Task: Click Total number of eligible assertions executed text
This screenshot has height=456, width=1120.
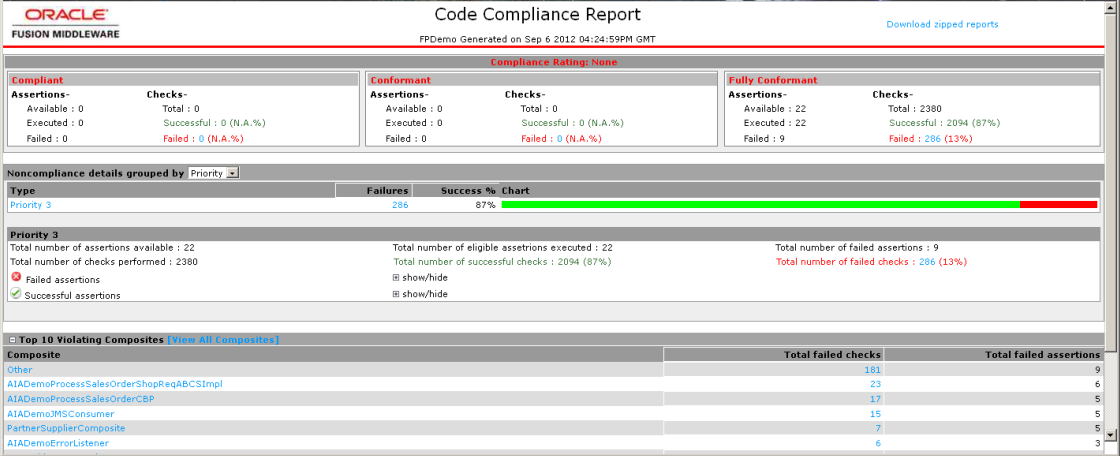Action: coord(503,247)
